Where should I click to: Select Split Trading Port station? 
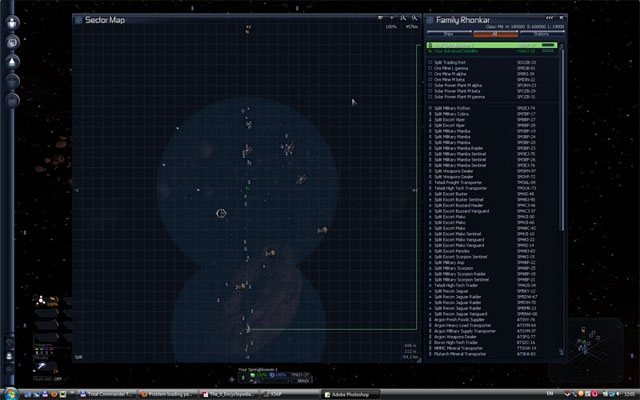pyautogui.click(x=492, y=62)
